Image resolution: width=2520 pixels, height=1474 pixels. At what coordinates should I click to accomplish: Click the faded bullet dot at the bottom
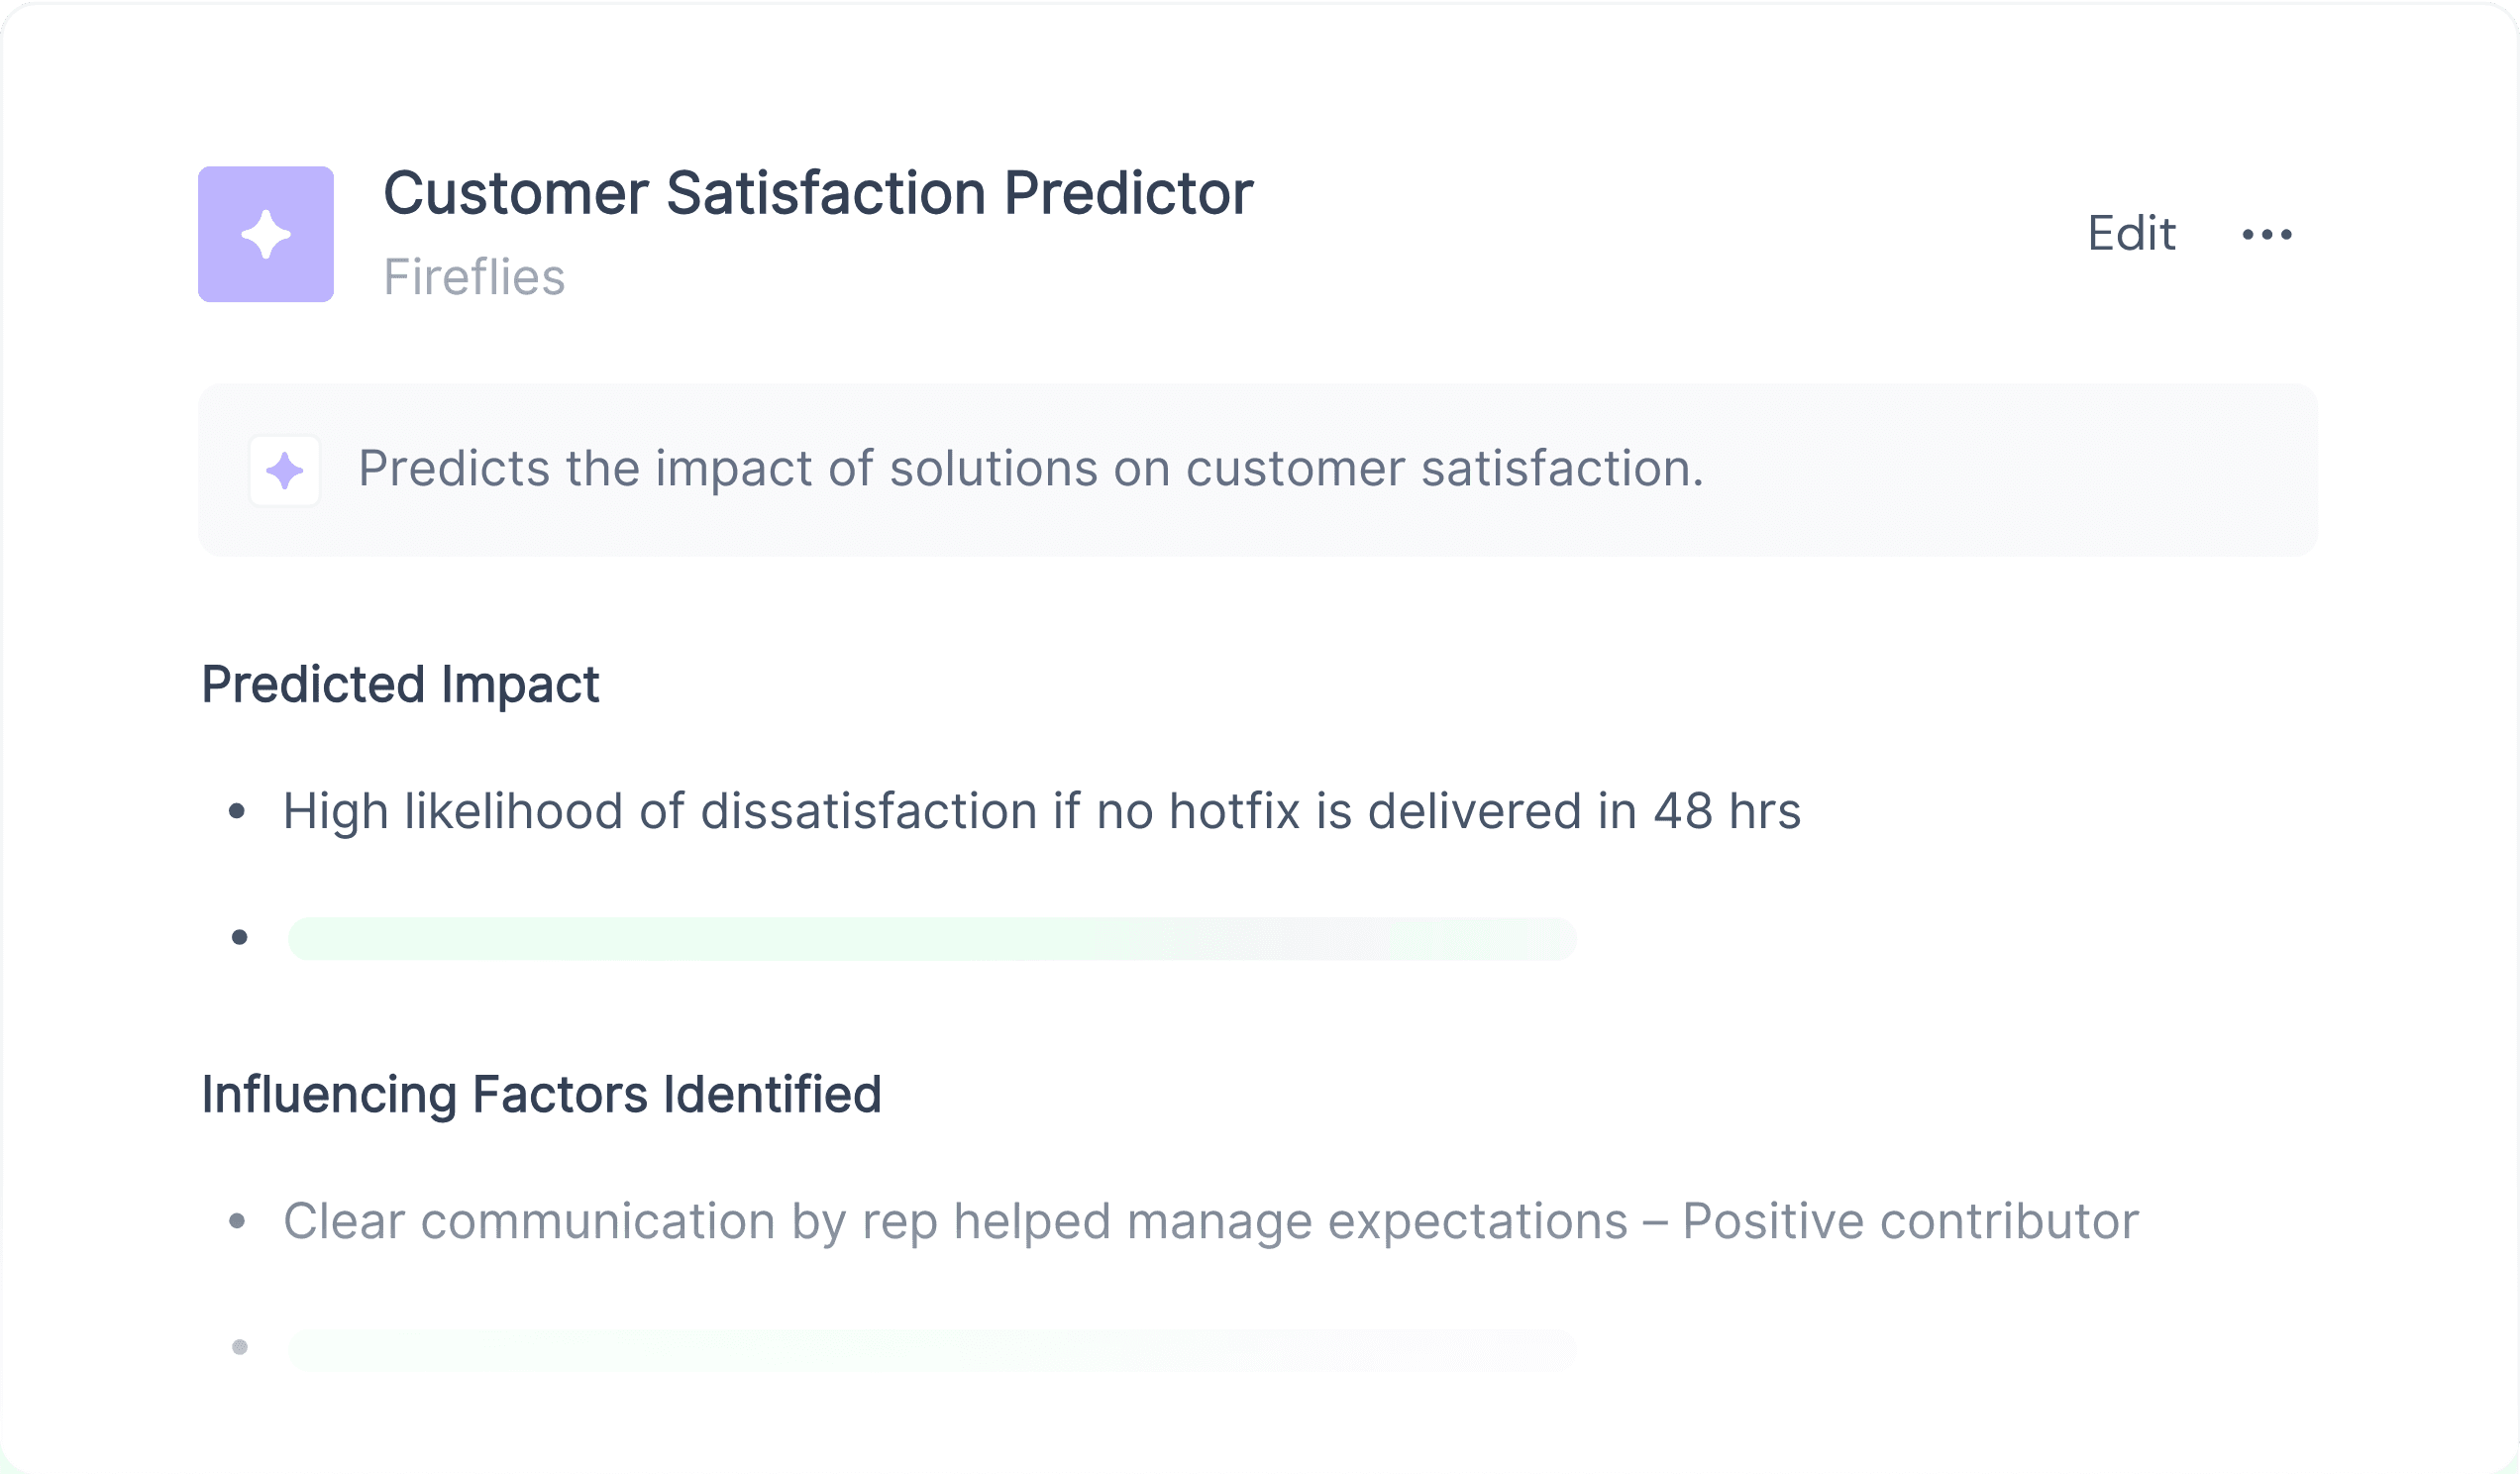240,1347
